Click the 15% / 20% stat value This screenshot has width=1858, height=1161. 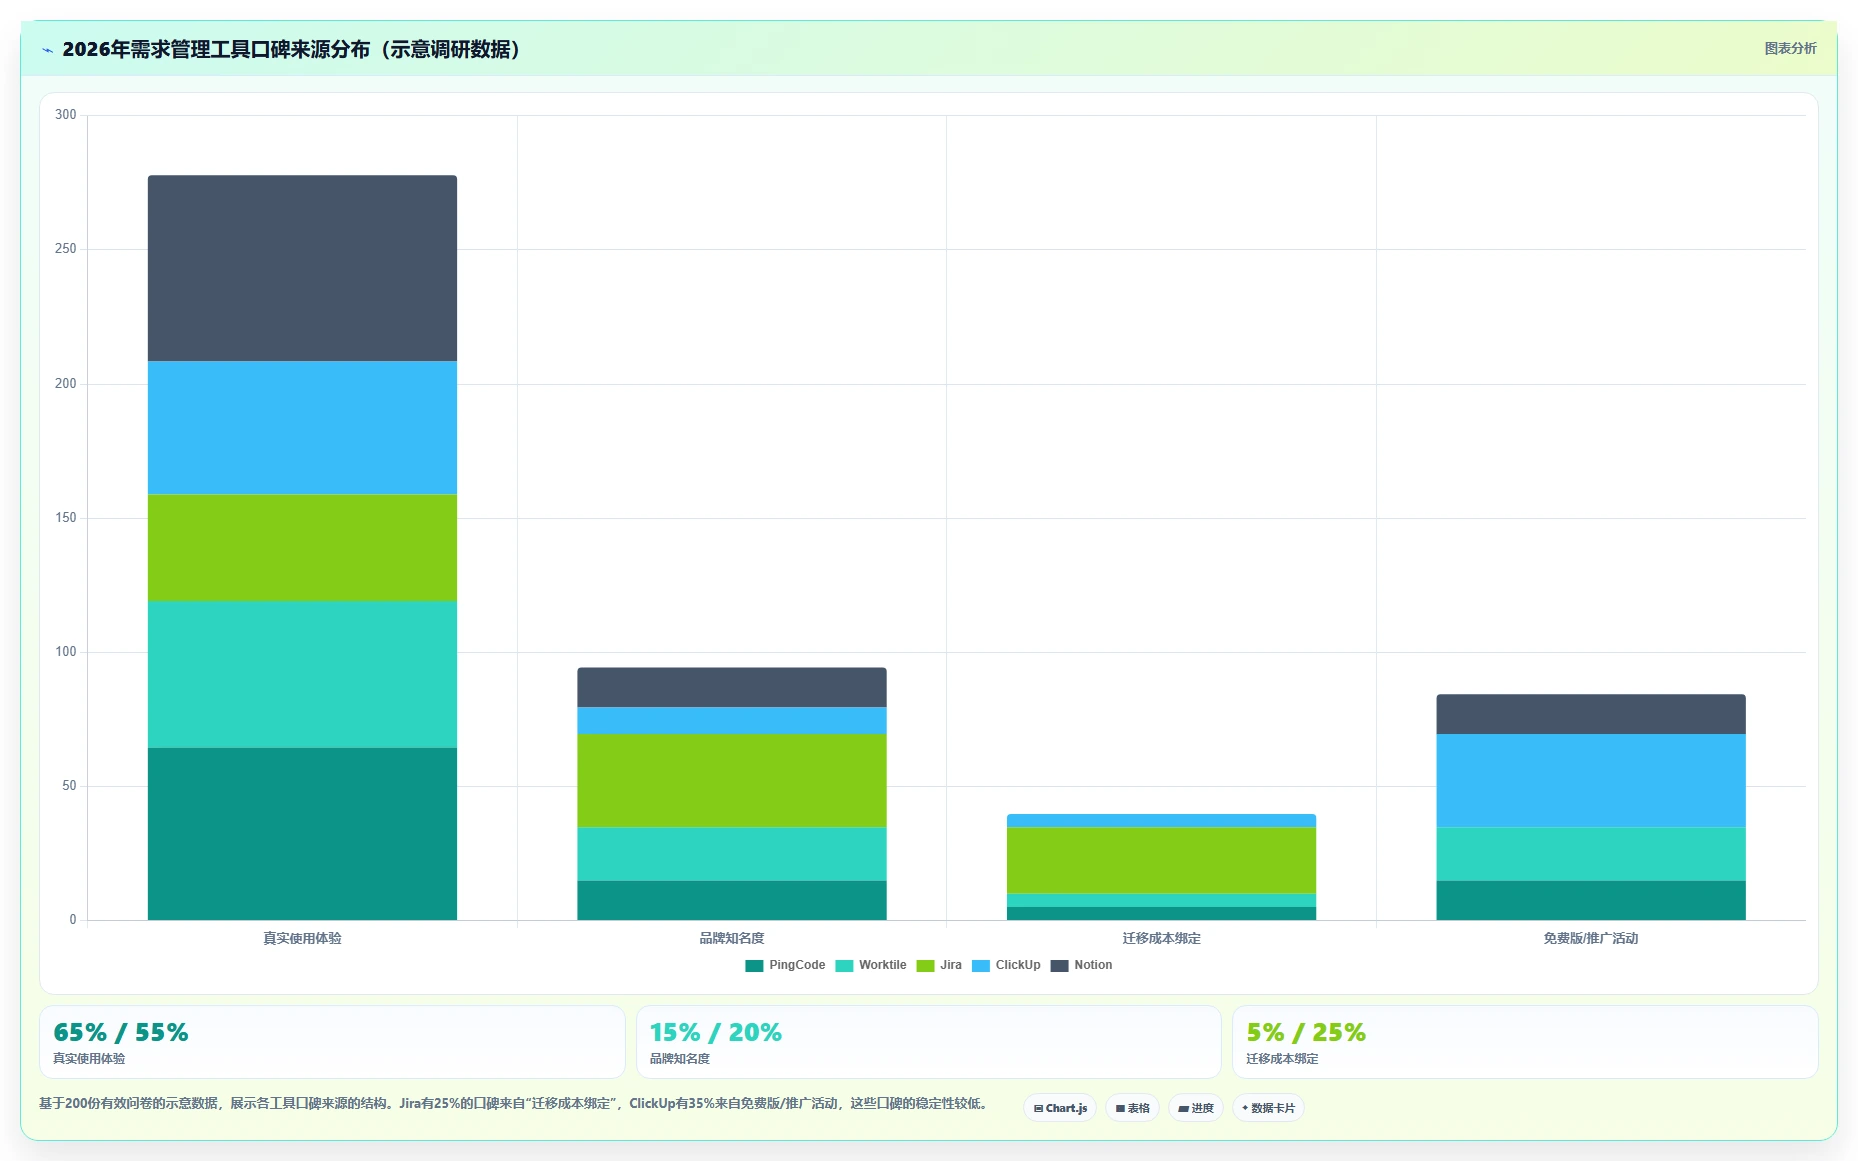tap(716, 1032)
